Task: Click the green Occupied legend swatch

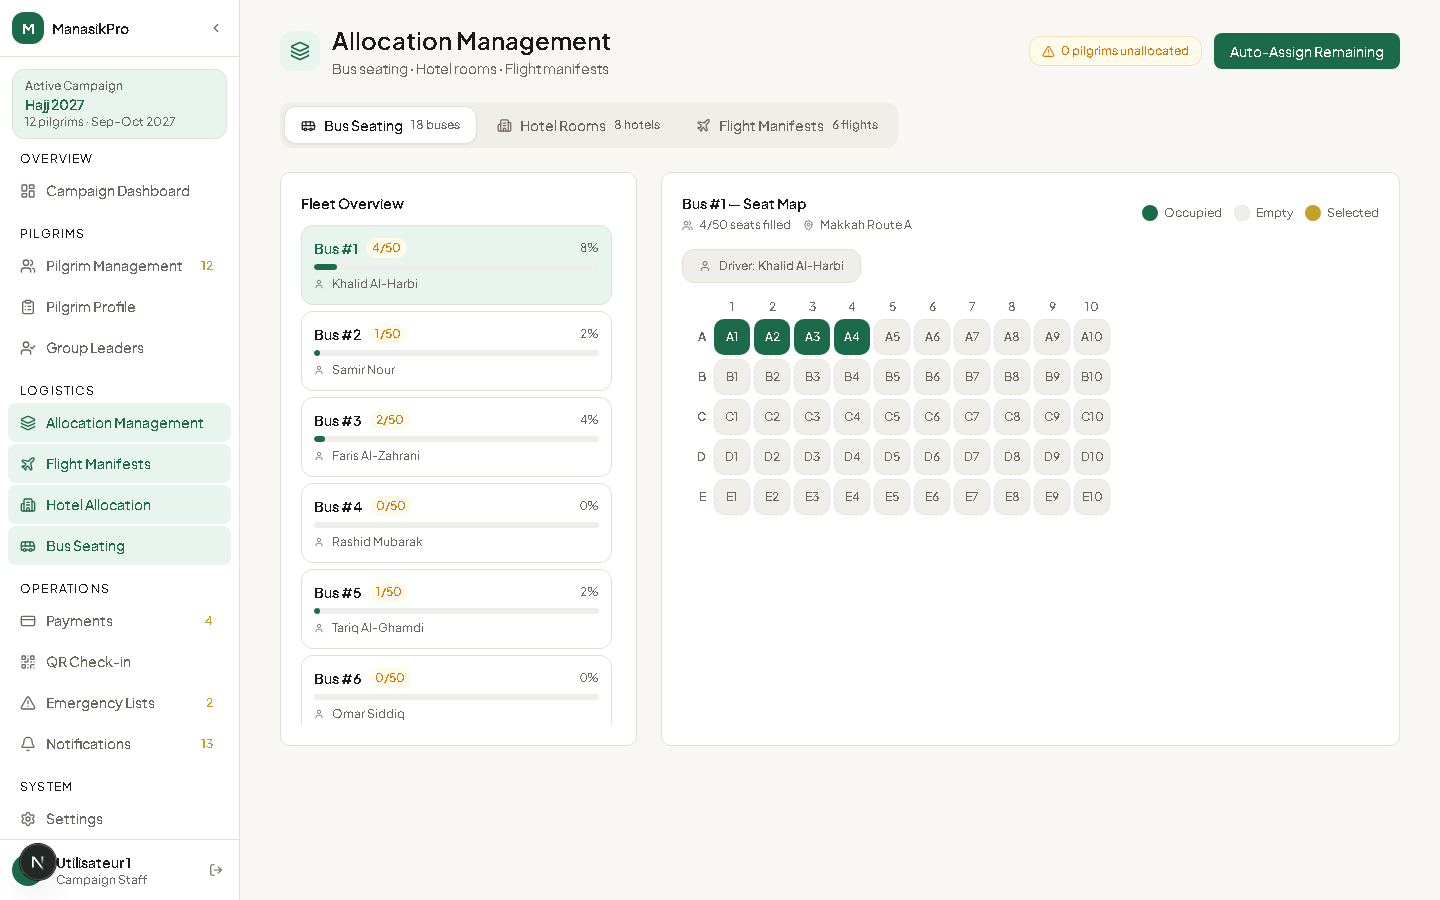Action: tap(1150, 213)
